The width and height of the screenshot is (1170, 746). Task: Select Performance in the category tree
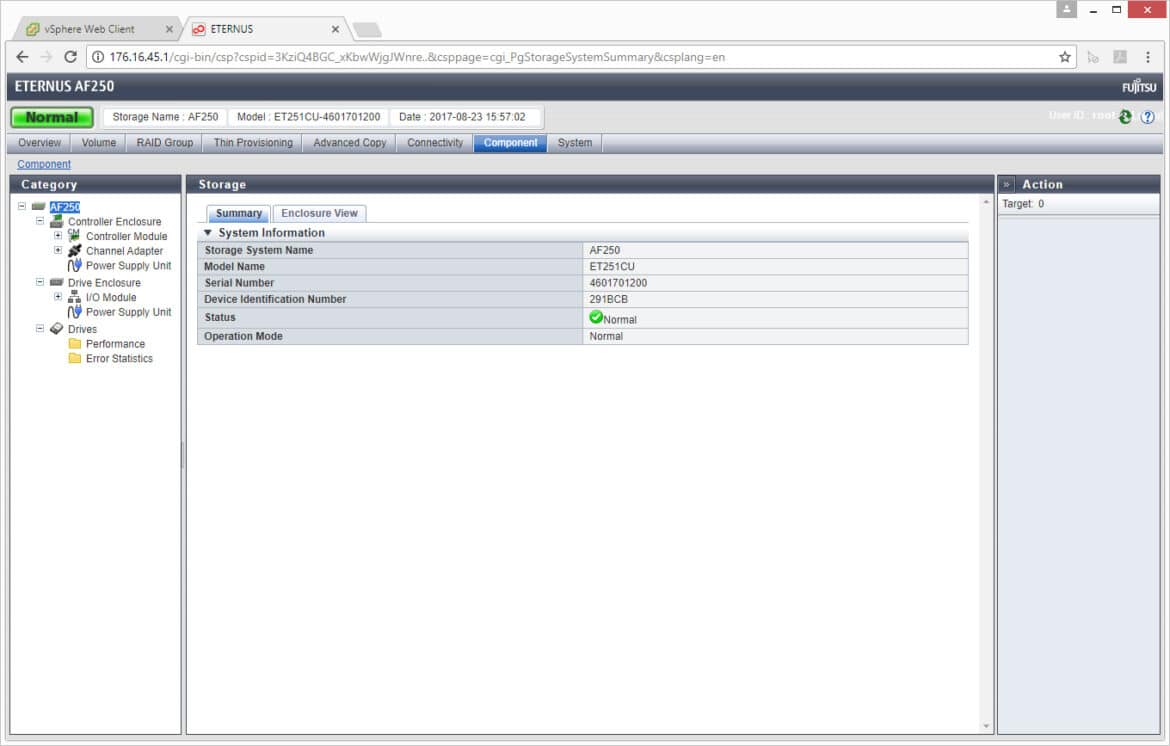coord(115,344)
